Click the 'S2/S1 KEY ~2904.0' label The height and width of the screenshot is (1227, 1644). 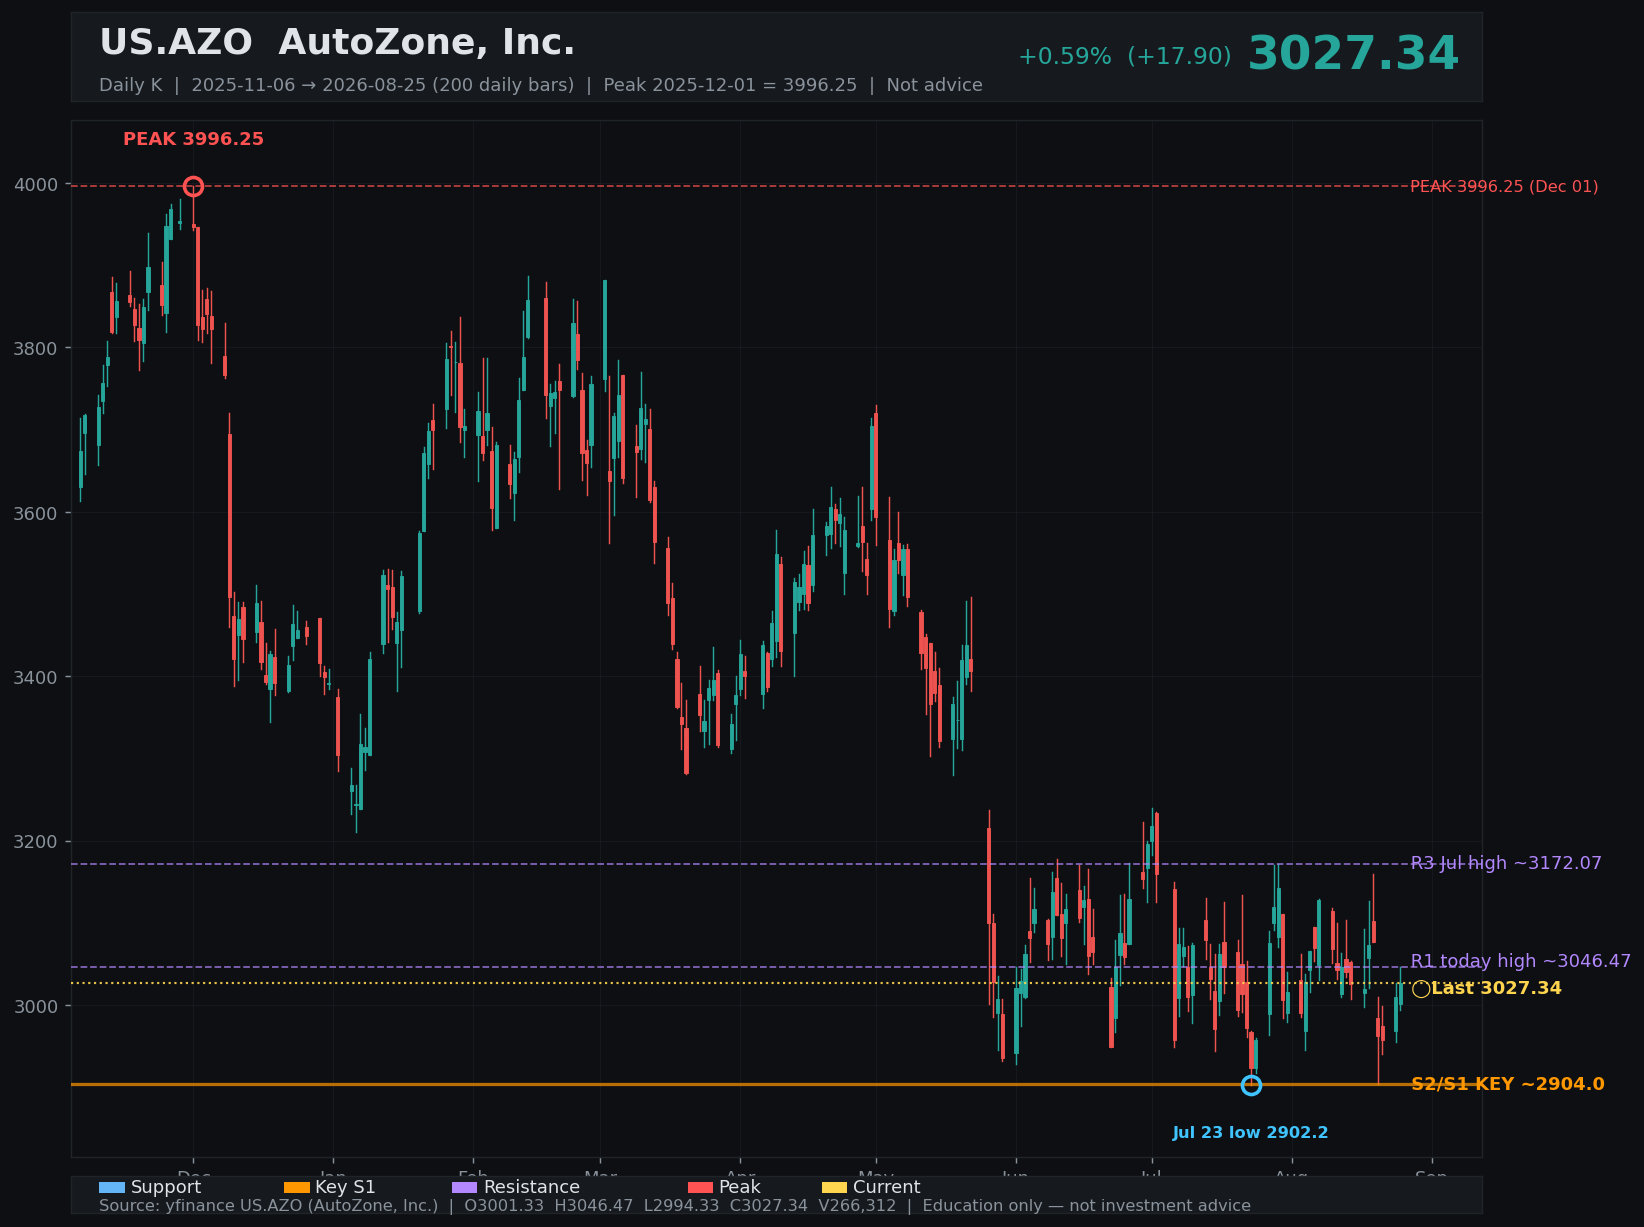point(1508,1084)
